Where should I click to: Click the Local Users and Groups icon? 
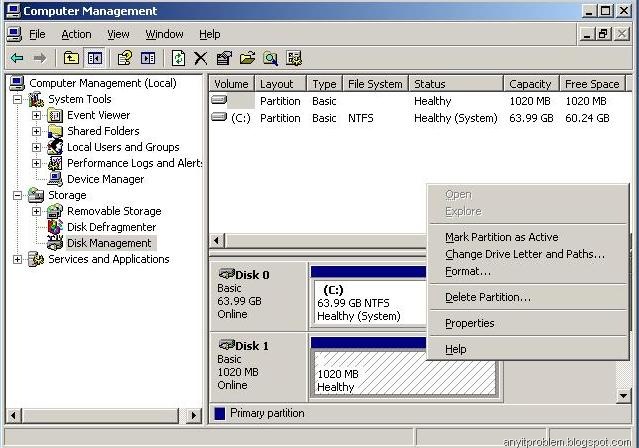(55, 147)
